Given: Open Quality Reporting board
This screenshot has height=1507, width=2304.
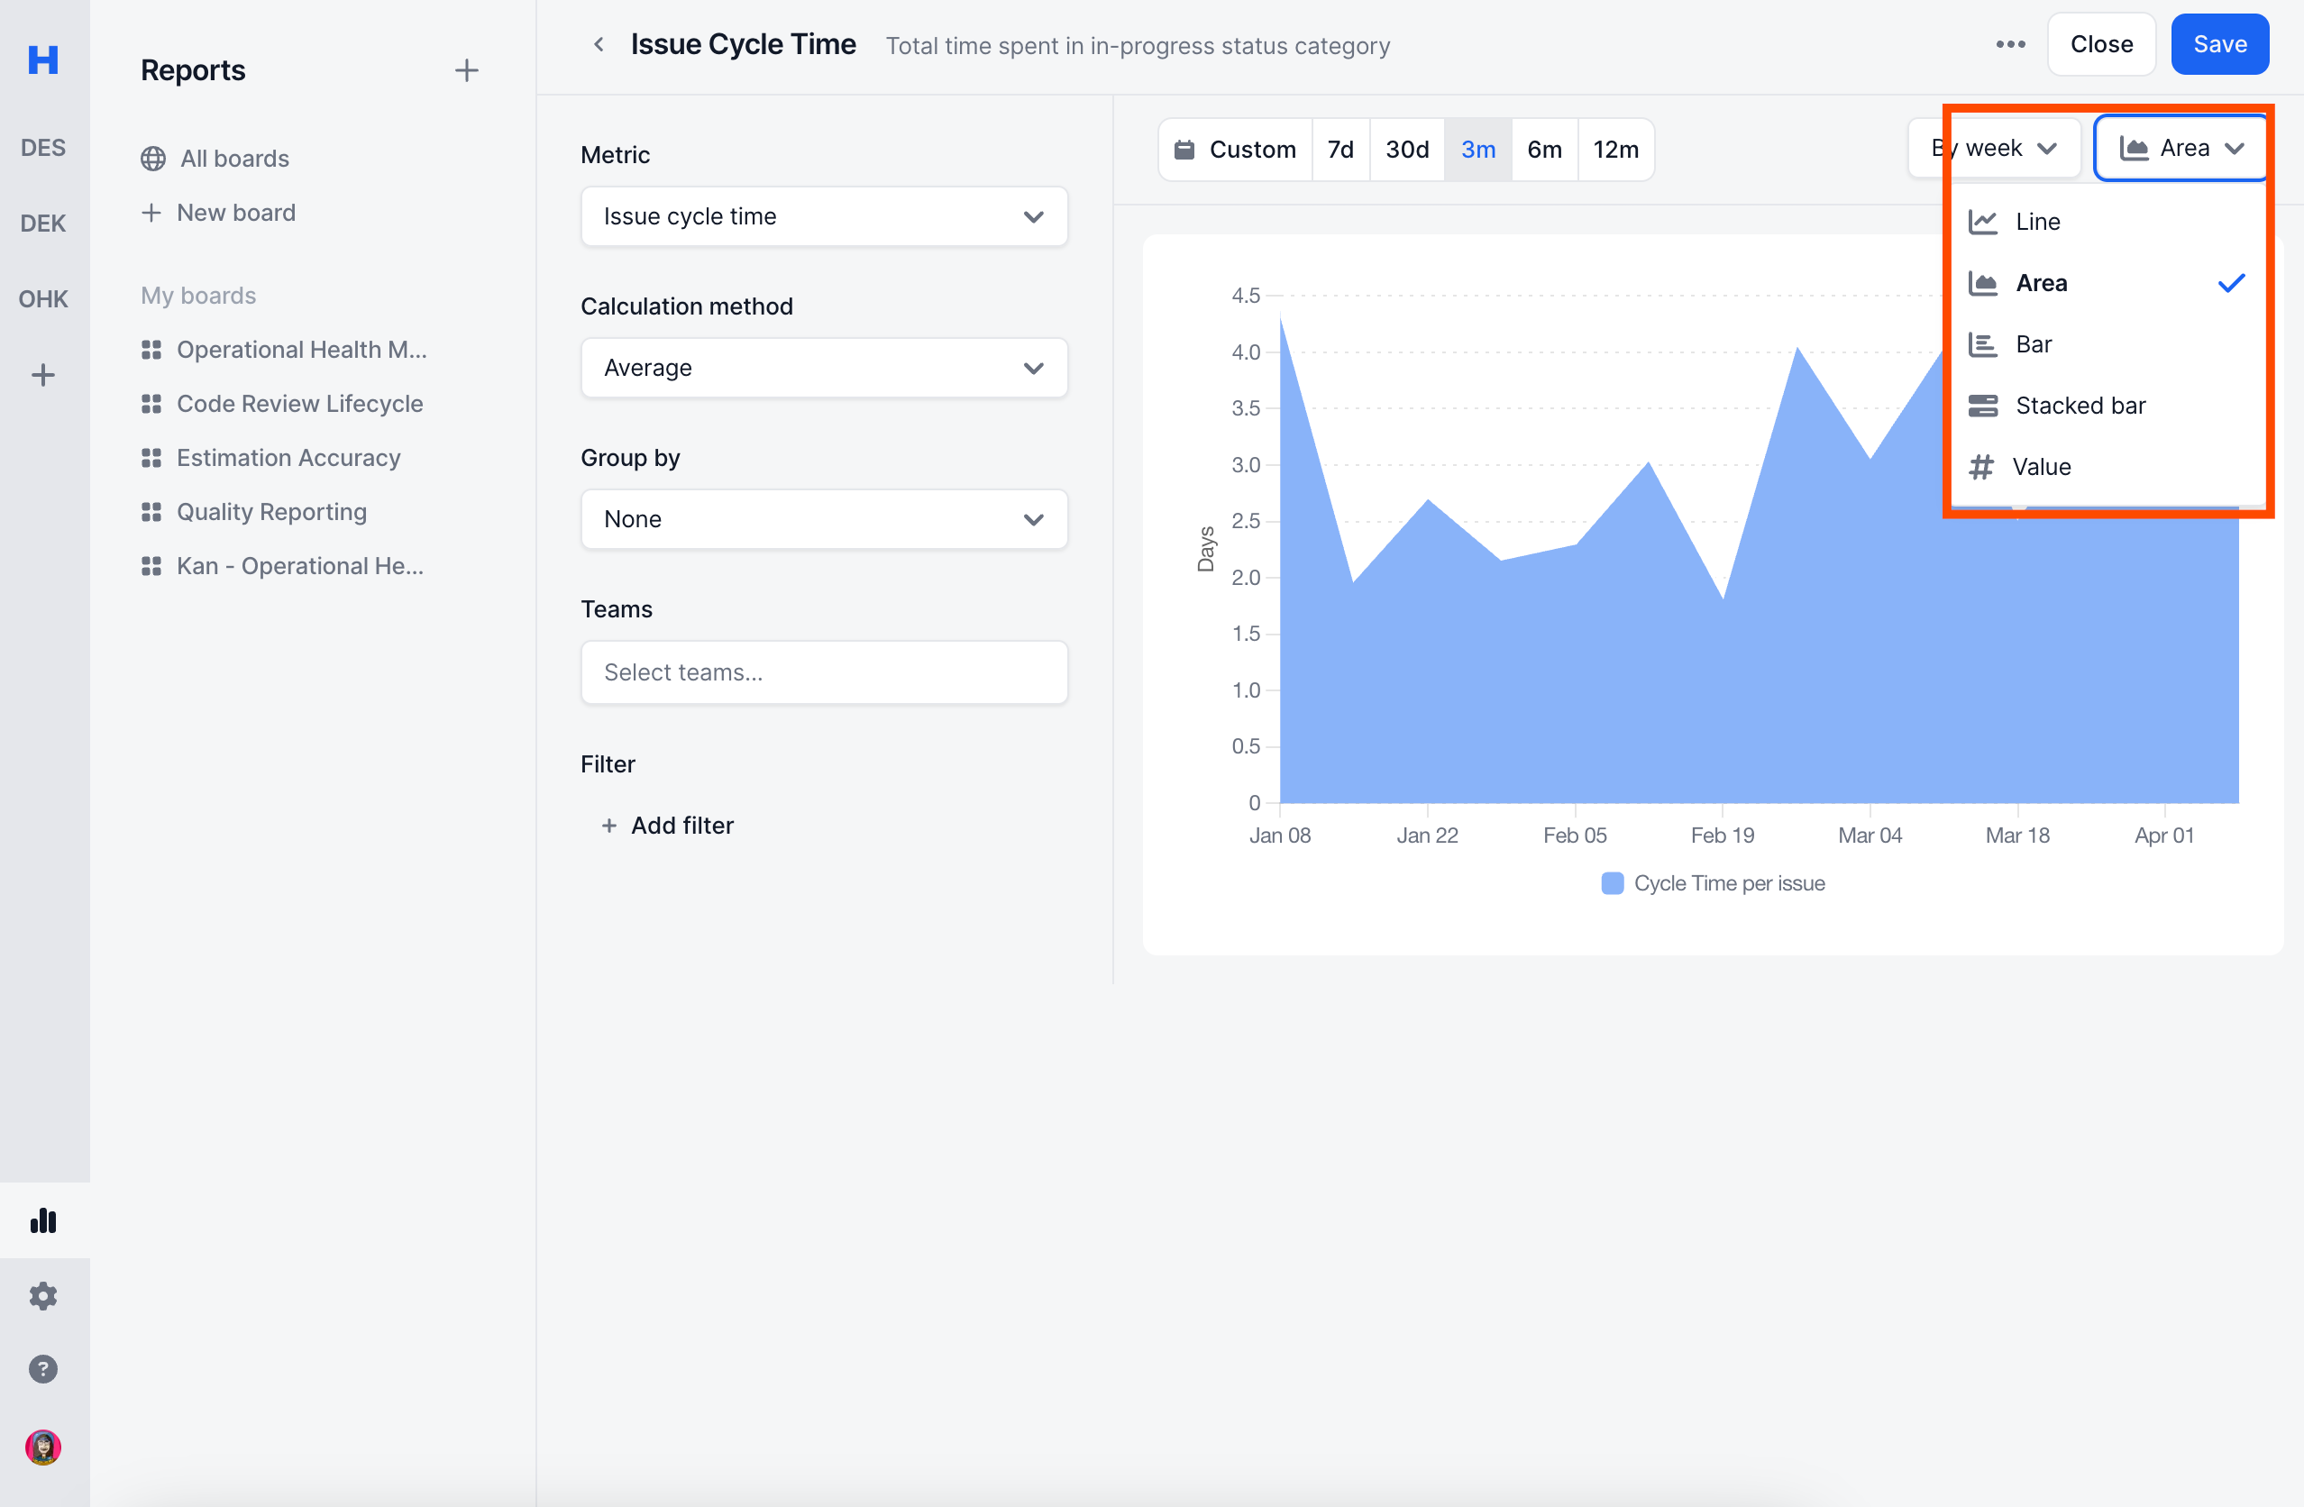Looking at the screenshot, I should [272, 512].
